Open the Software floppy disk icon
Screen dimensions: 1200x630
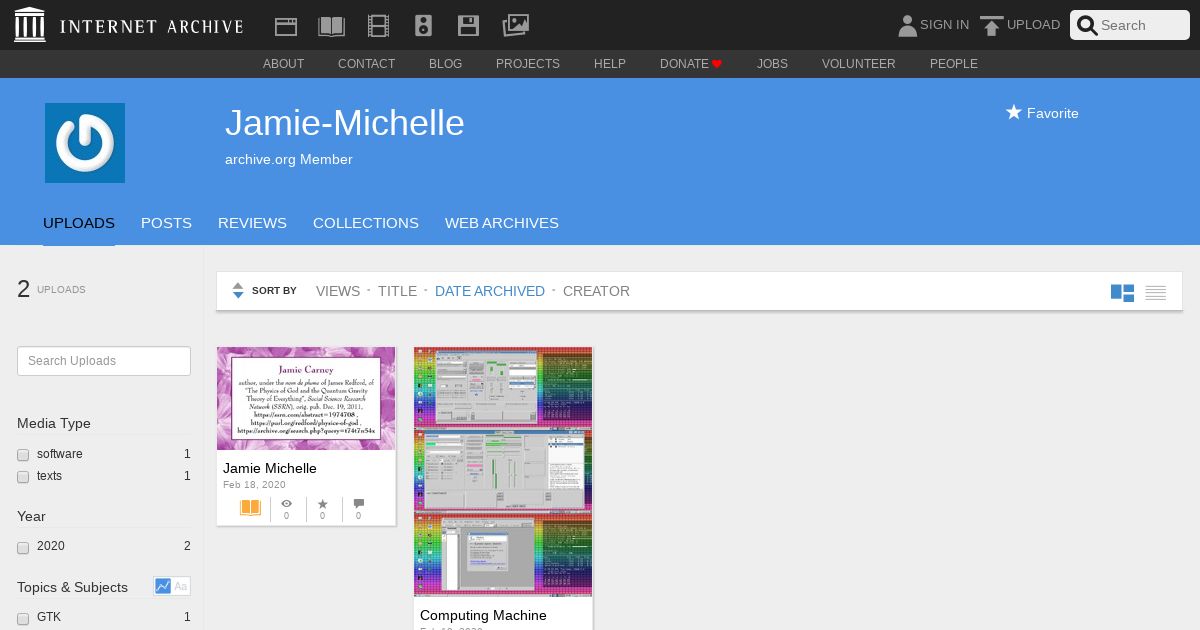pyautogui.click(x=468, y=26)
